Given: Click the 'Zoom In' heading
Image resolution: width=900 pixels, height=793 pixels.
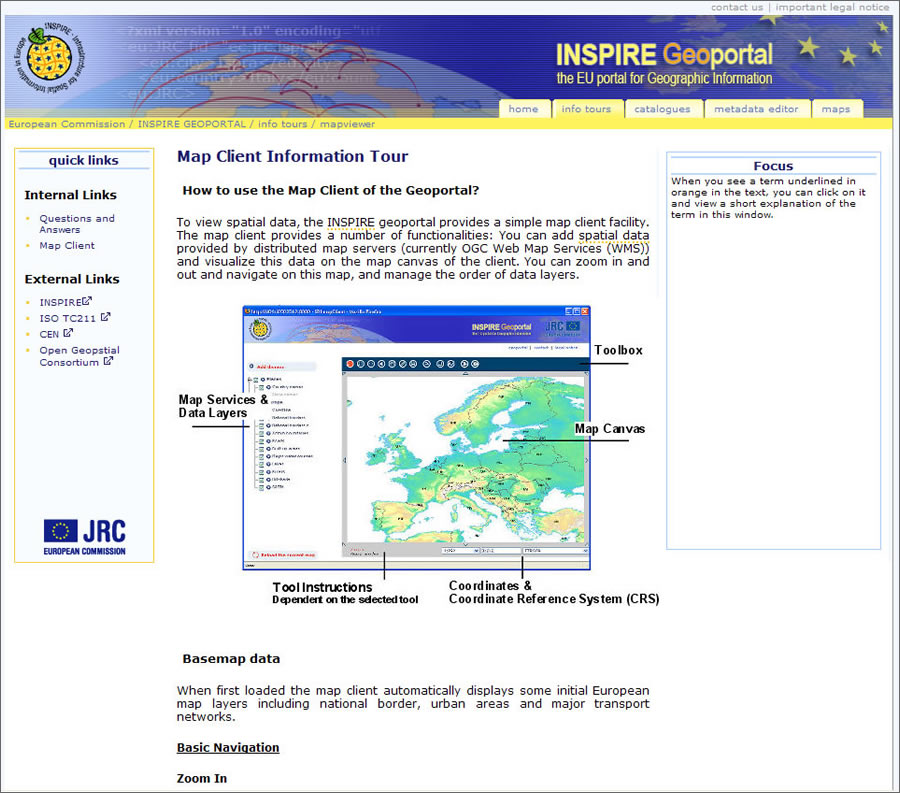Looking at the screenshot, I should pos(201,778).
